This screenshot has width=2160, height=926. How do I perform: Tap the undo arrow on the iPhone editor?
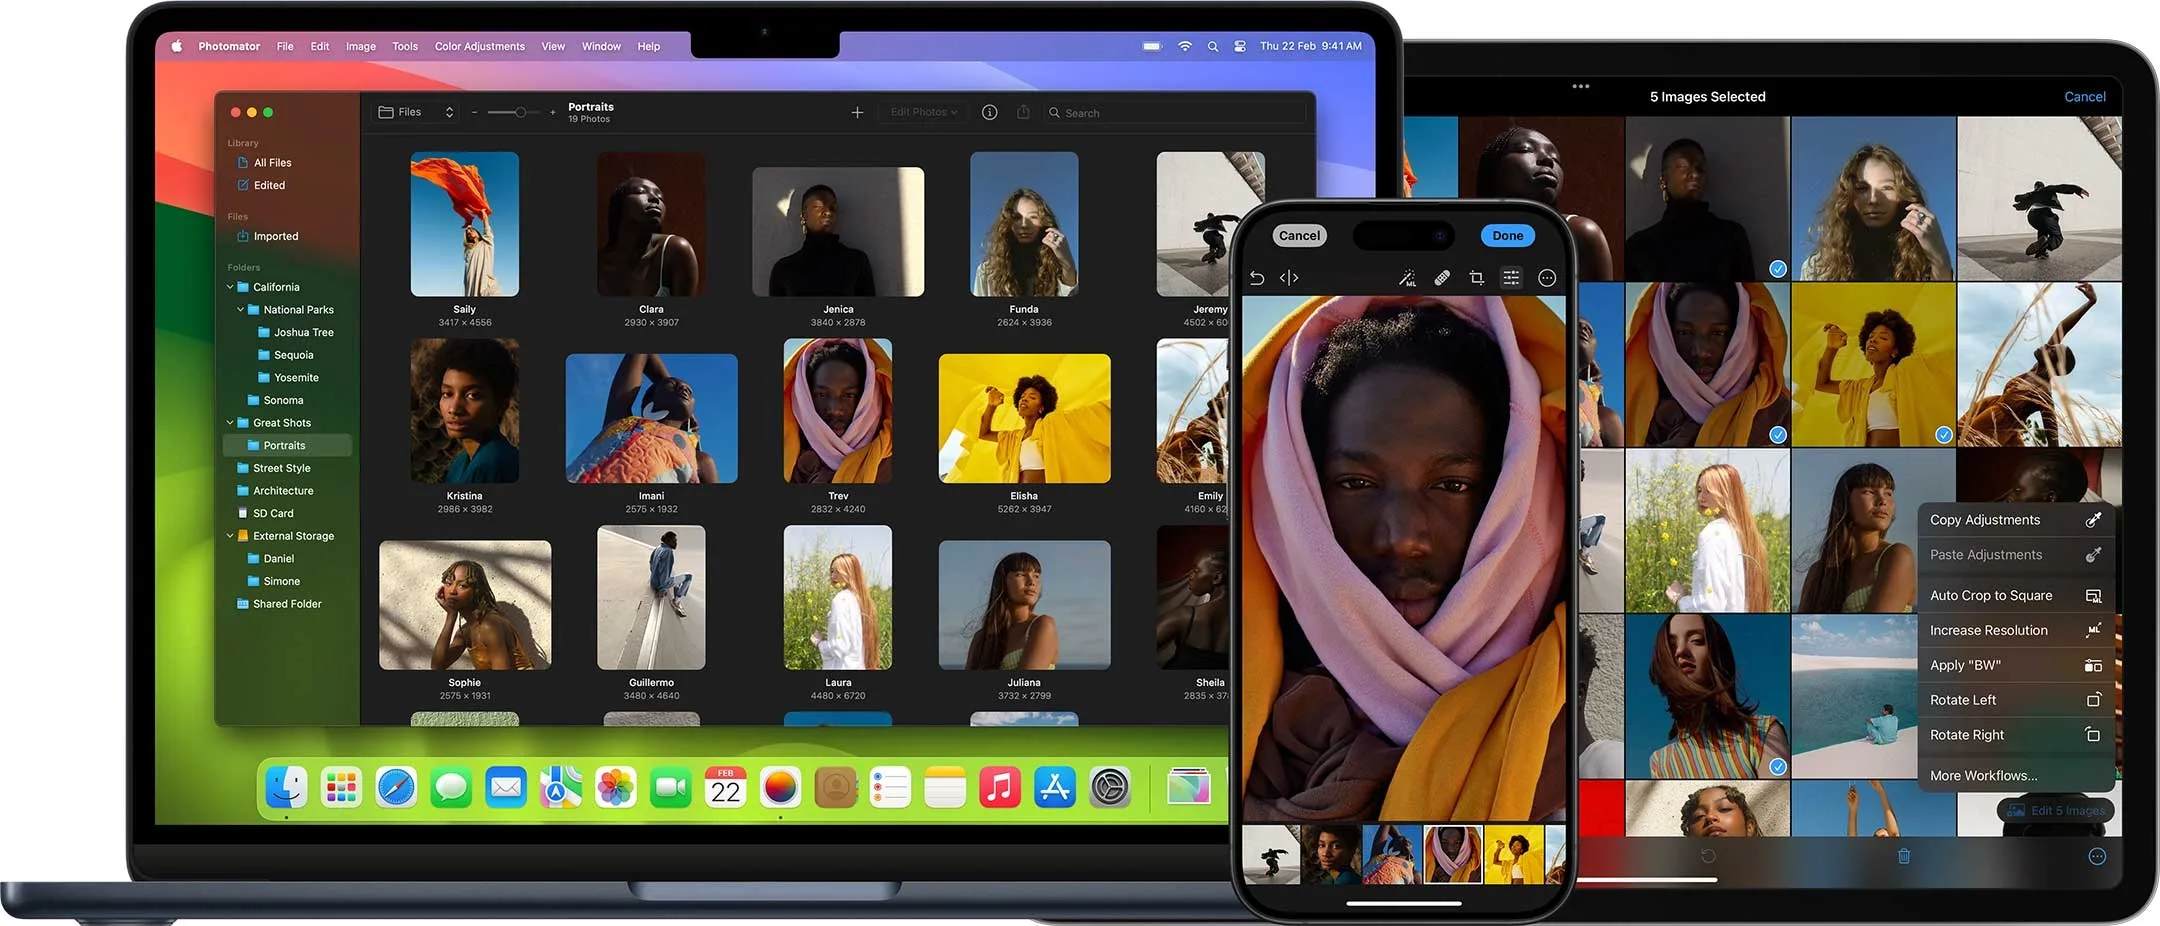pos(1257,278)
